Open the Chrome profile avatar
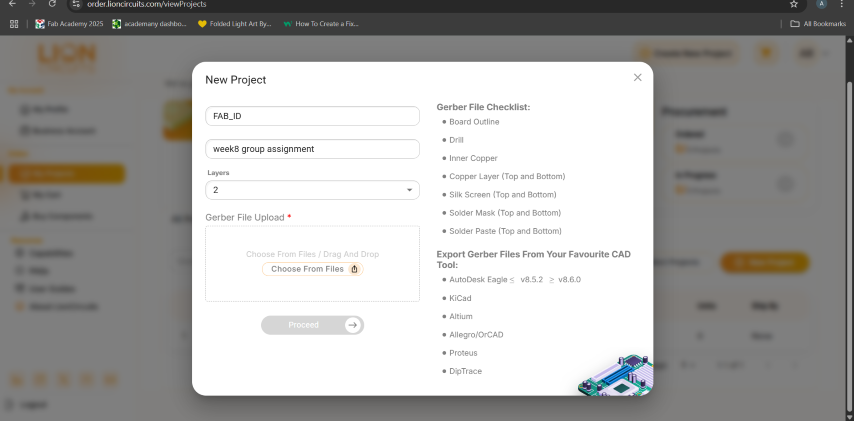 click(821, 4)
